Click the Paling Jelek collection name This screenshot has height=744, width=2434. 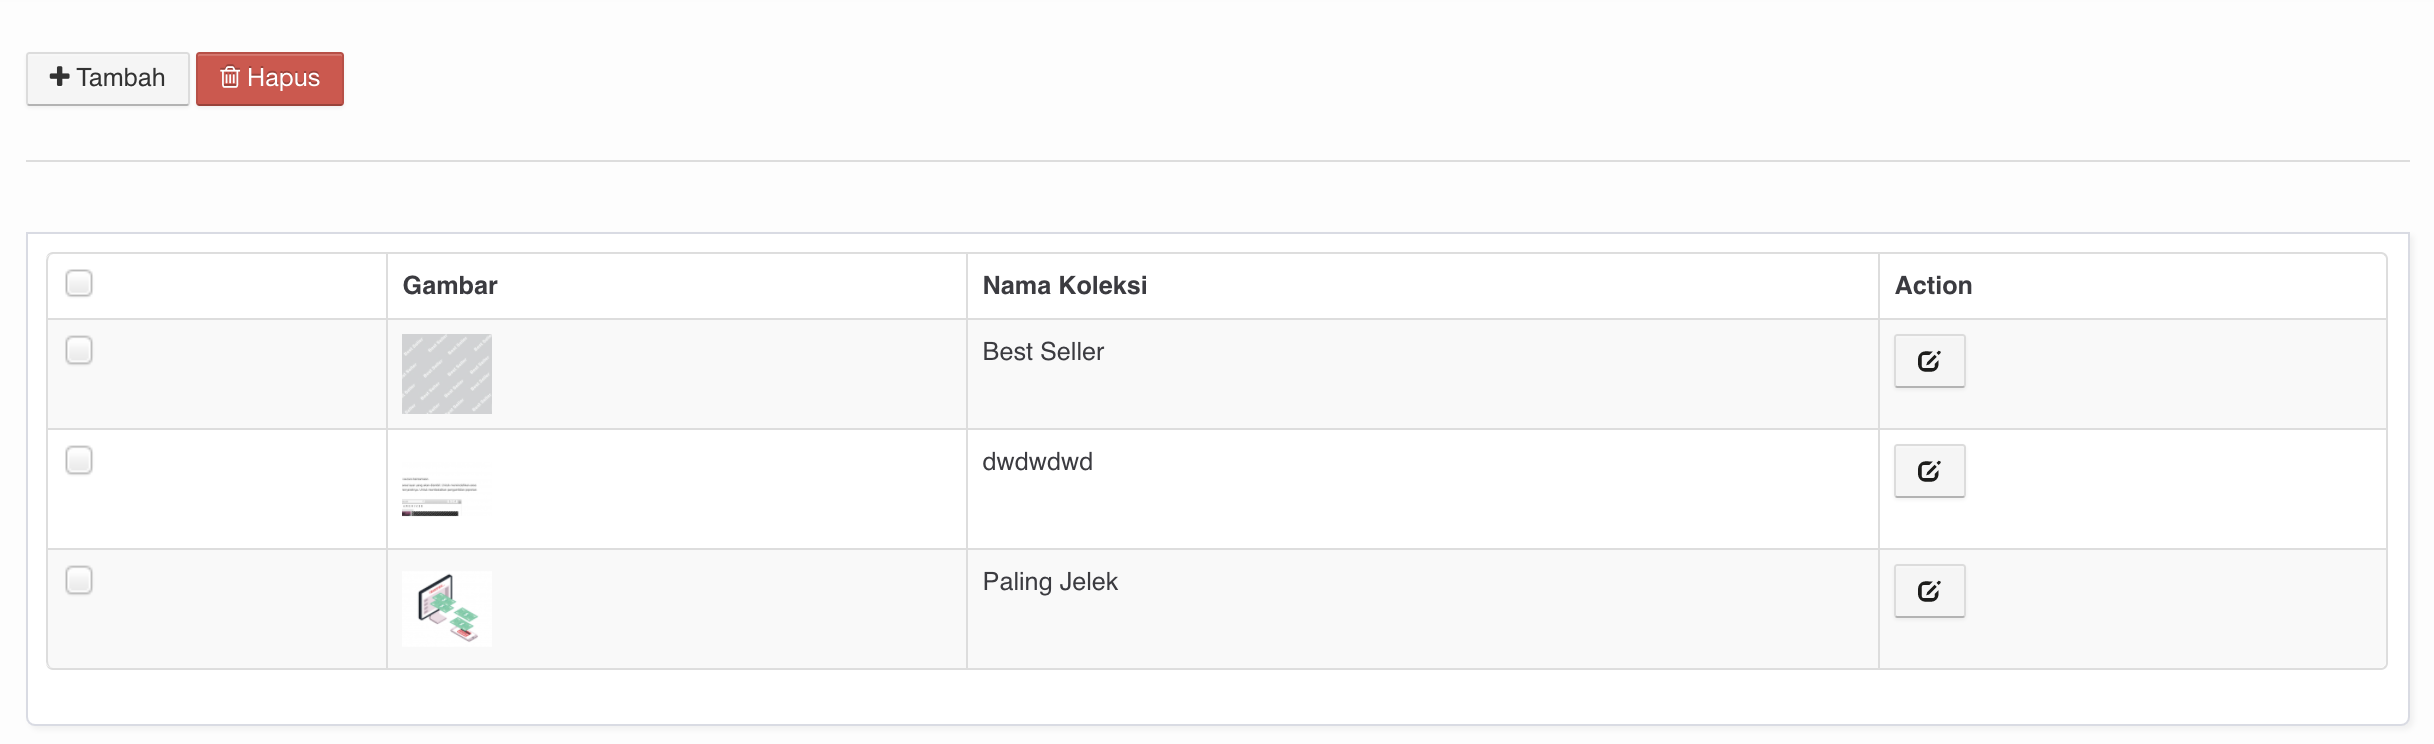pos(1050,582)
